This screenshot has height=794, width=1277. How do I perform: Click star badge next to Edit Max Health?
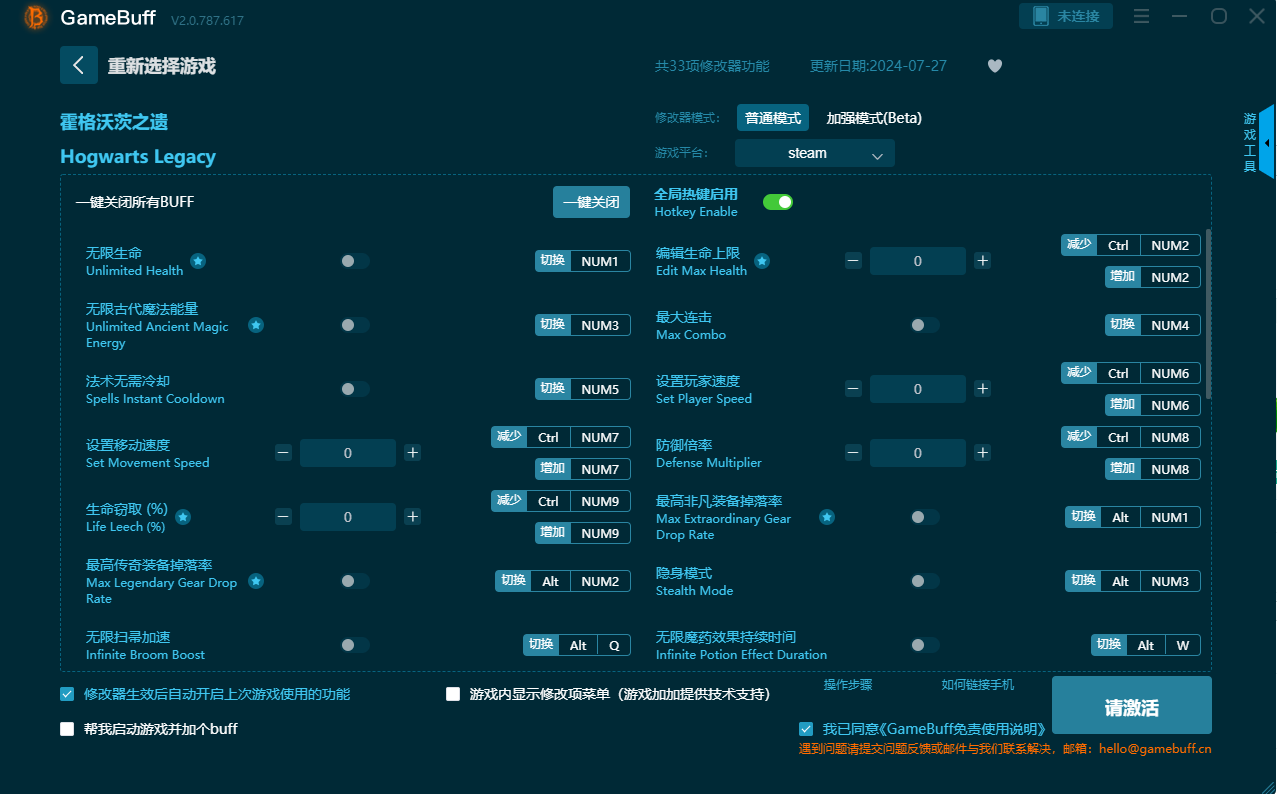point(762,261)
